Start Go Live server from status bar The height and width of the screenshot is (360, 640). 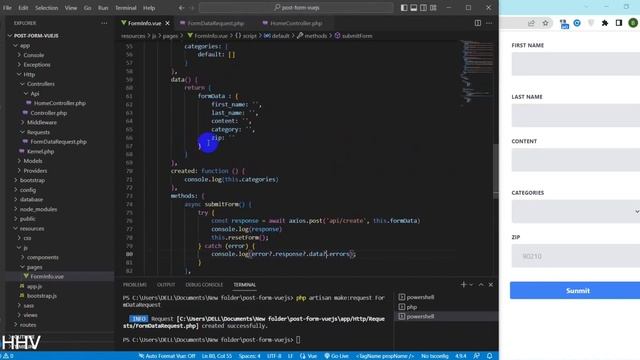pos(336,356)
